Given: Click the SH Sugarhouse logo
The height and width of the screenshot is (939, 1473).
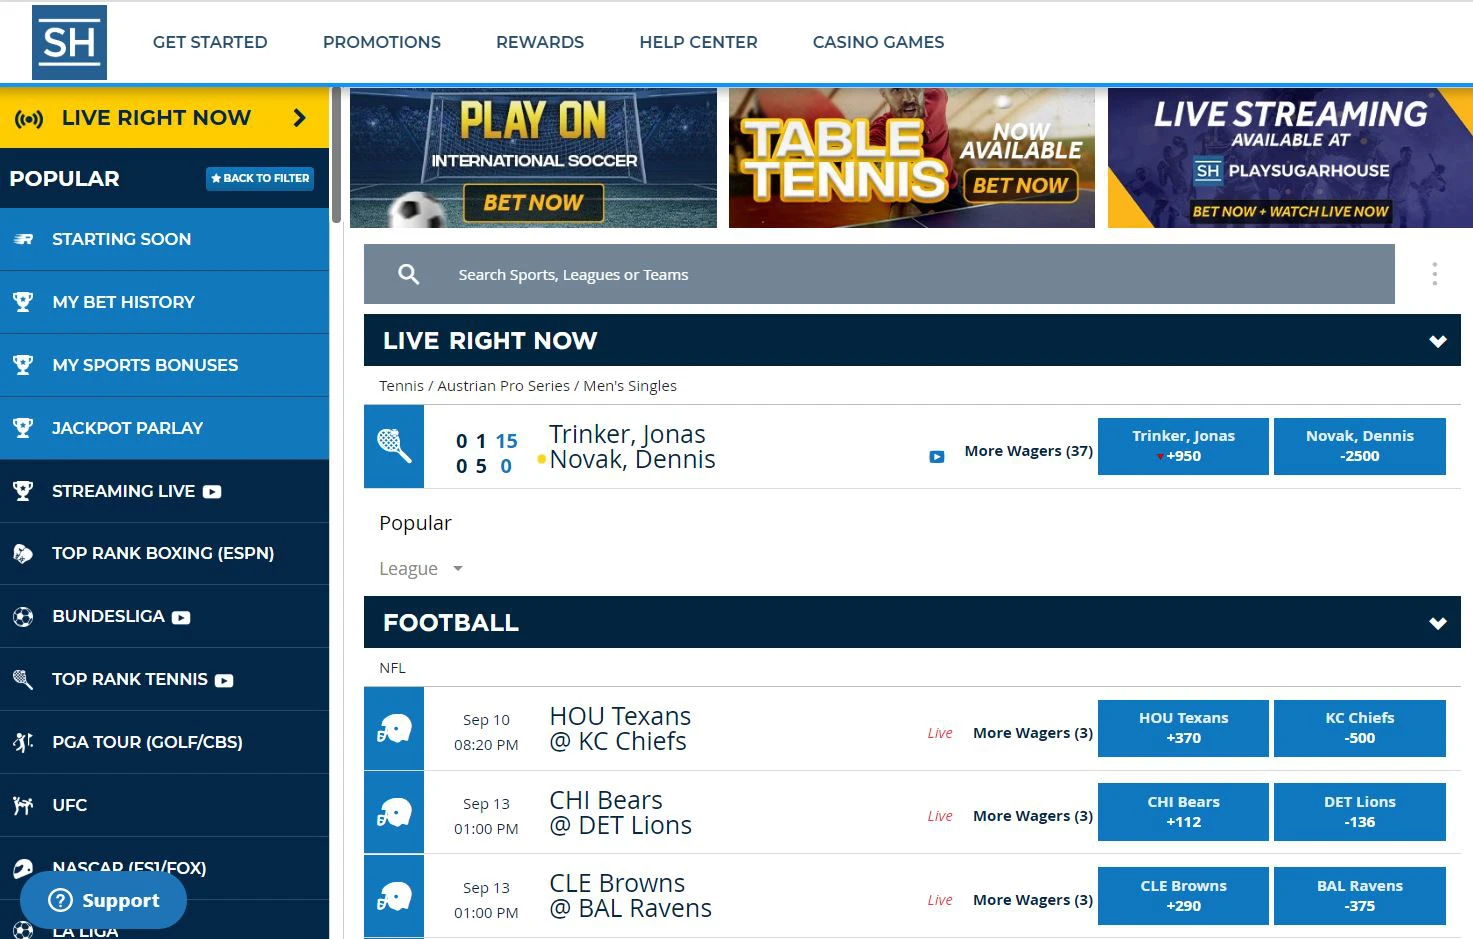Looking at the screenshot, I should [x=69, y=42].
